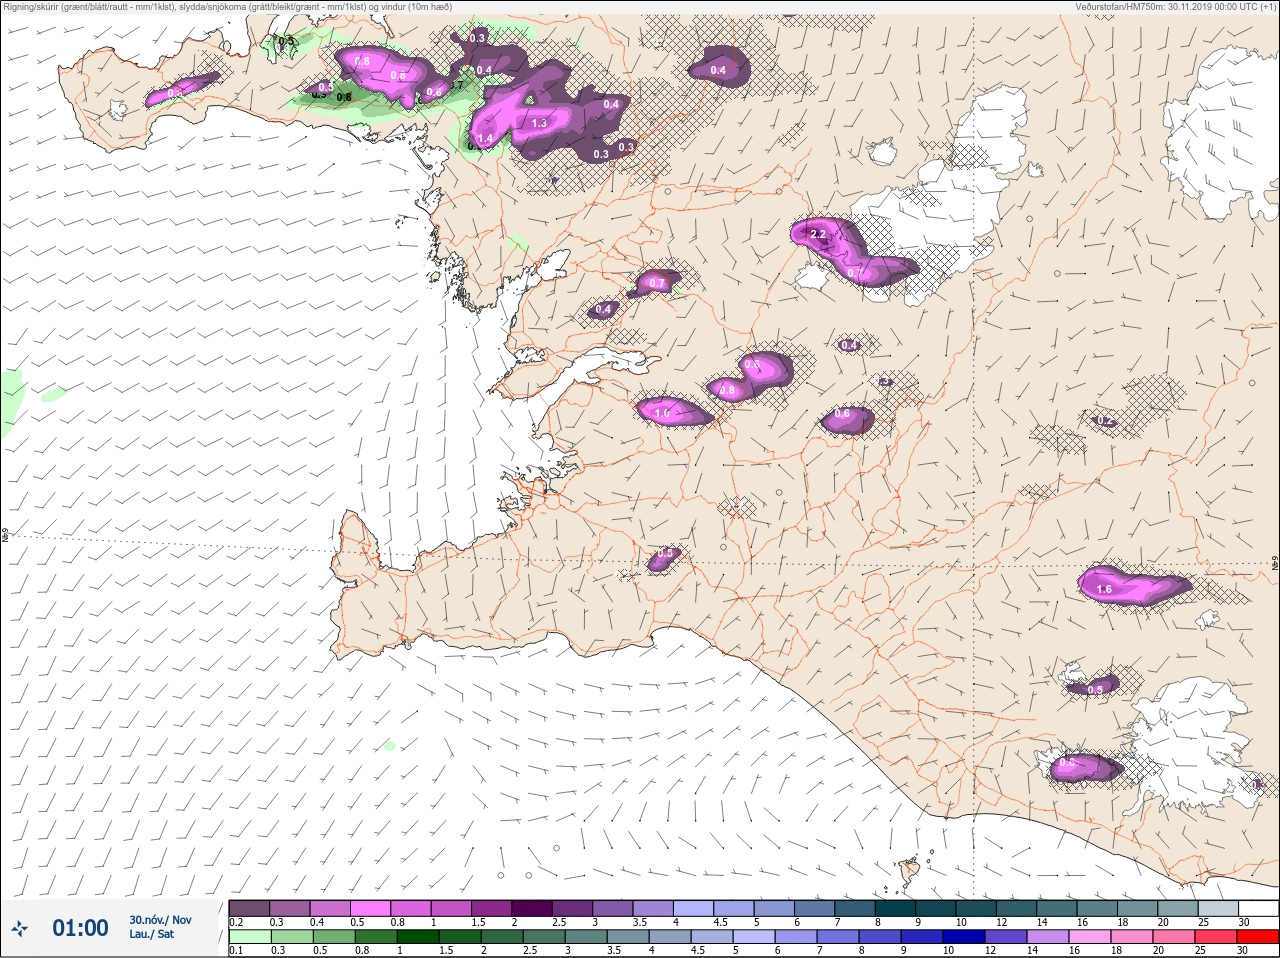1280x958 pixels.
Task: Click the mauve 0.2 swatch starting the top legend row
Action: coord(249,908)
